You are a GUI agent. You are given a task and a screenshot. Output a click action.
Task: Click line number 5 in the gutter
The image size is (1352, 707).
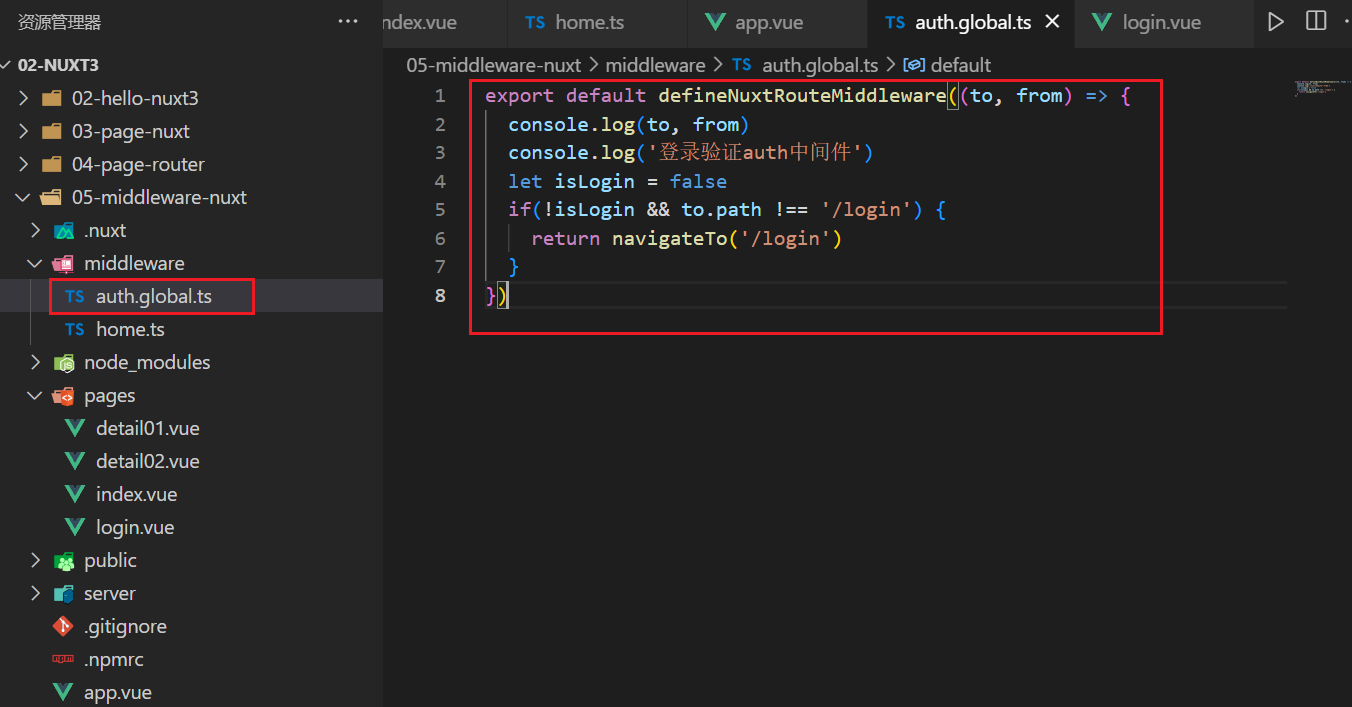point(440,210)
